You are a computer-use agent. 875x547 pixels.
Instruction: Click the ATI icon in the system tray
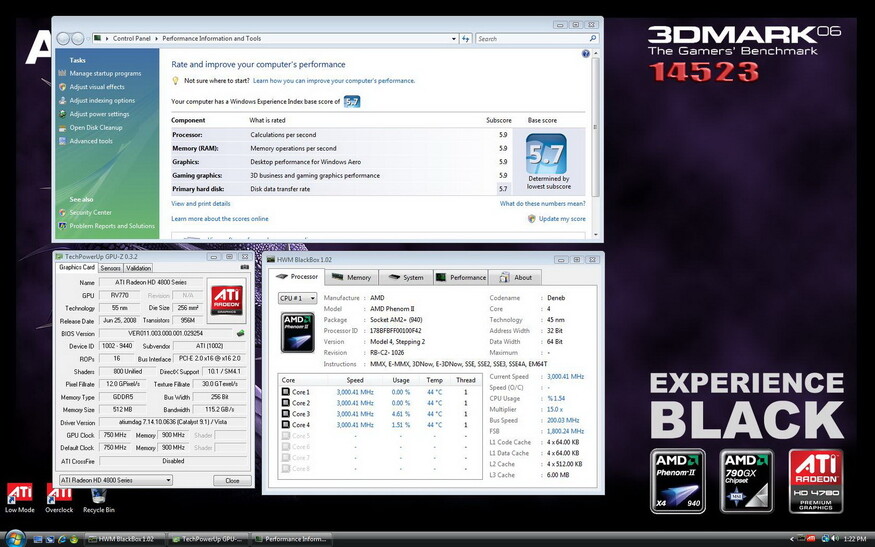pyautogui.click(x=811, y=539)
